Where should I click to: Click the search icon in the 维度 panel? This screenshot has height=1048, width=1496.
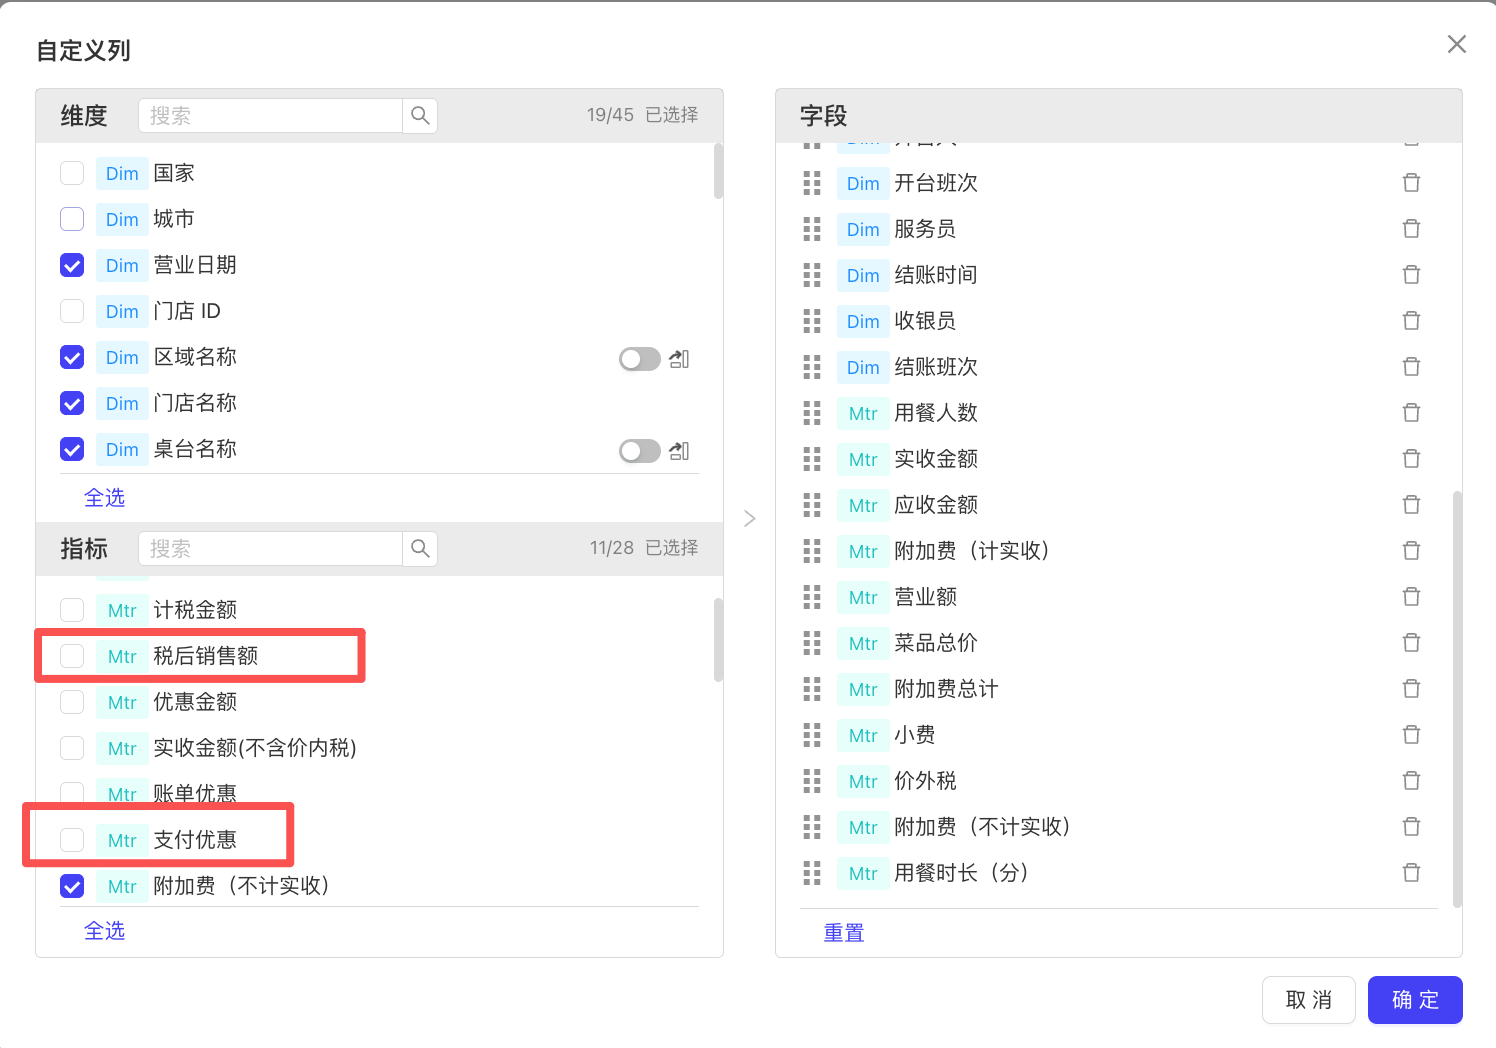click(x=420, y=116)
